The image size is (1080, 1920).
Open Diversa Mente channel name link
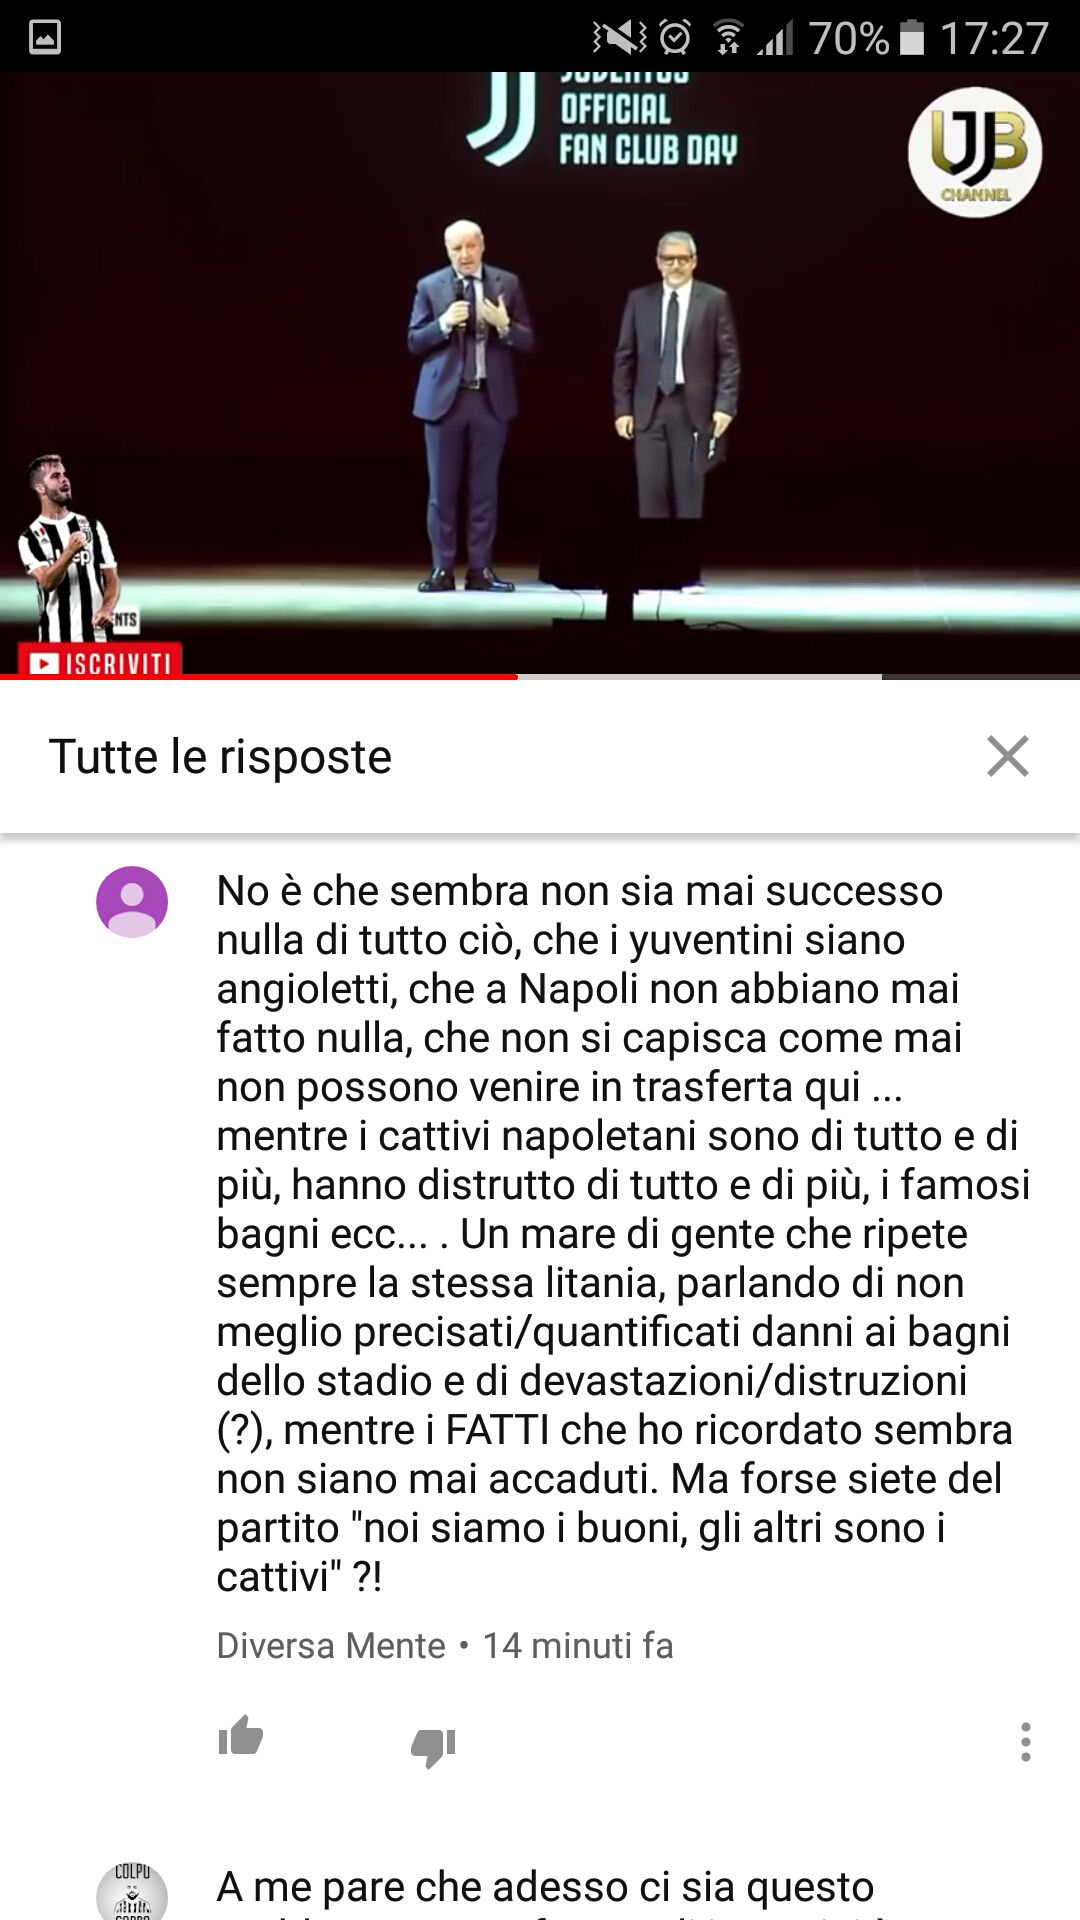(331, 1646)
